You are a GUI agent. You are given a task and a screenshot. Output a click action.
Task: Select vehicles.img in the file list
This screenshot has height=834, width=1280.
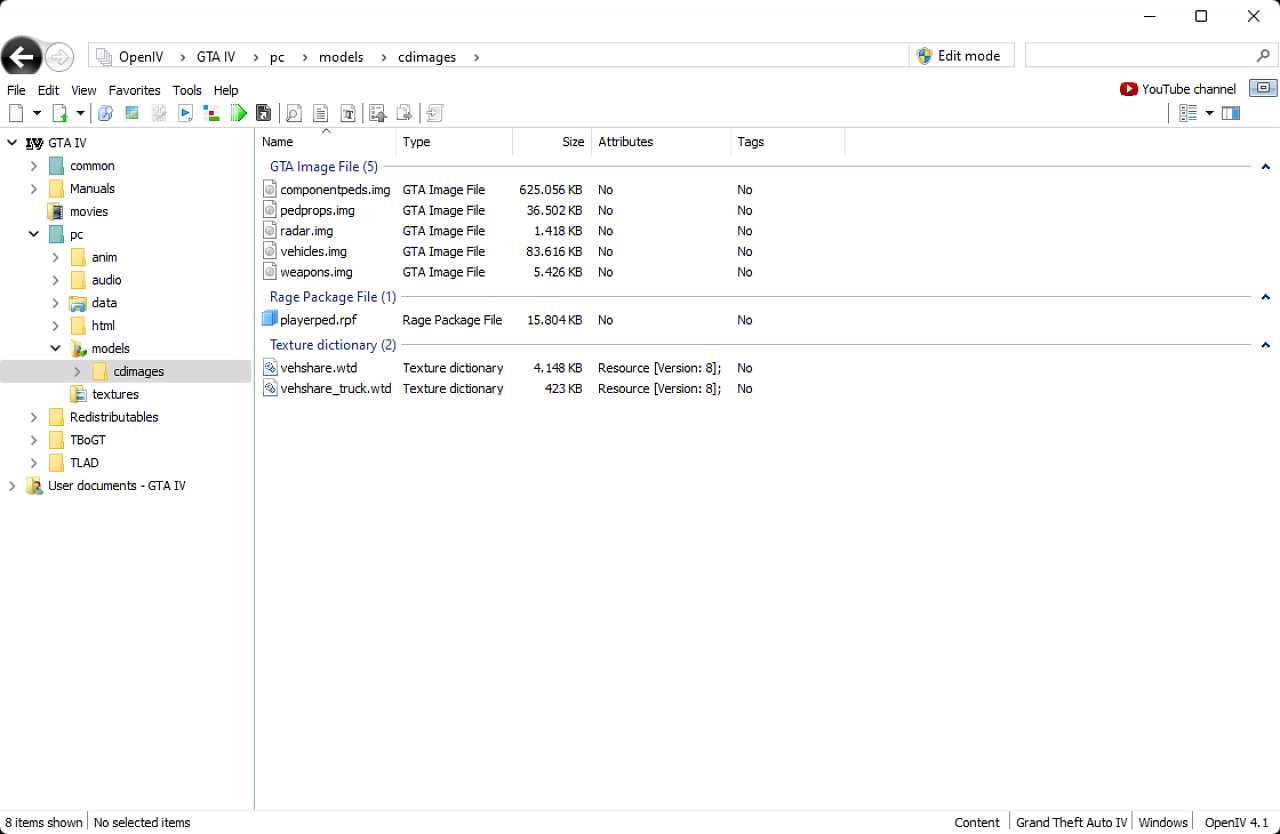(x=314, y=251)
